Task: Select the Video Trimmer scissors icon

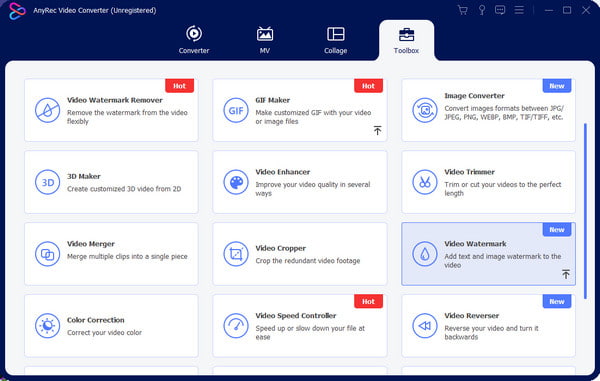Action: click(x=425, y=182)
